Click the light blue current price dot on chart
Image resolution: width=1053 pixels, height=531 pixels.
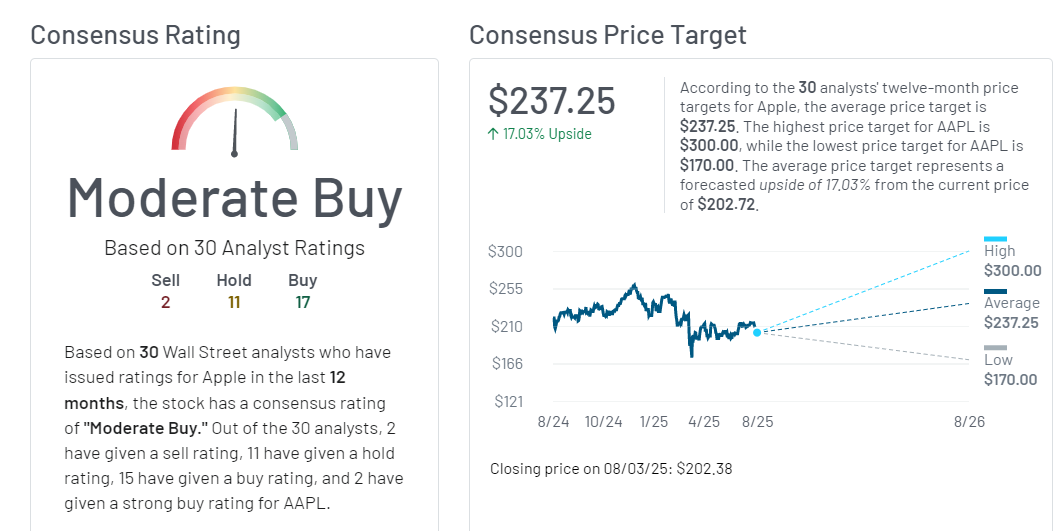point(757,332)
